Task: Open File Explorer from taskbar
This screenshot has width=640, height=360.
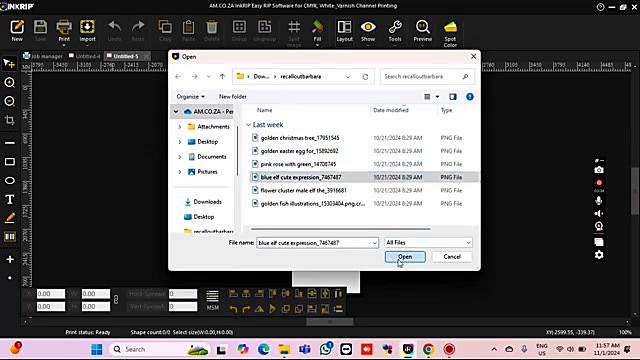Action: (284, 349)
